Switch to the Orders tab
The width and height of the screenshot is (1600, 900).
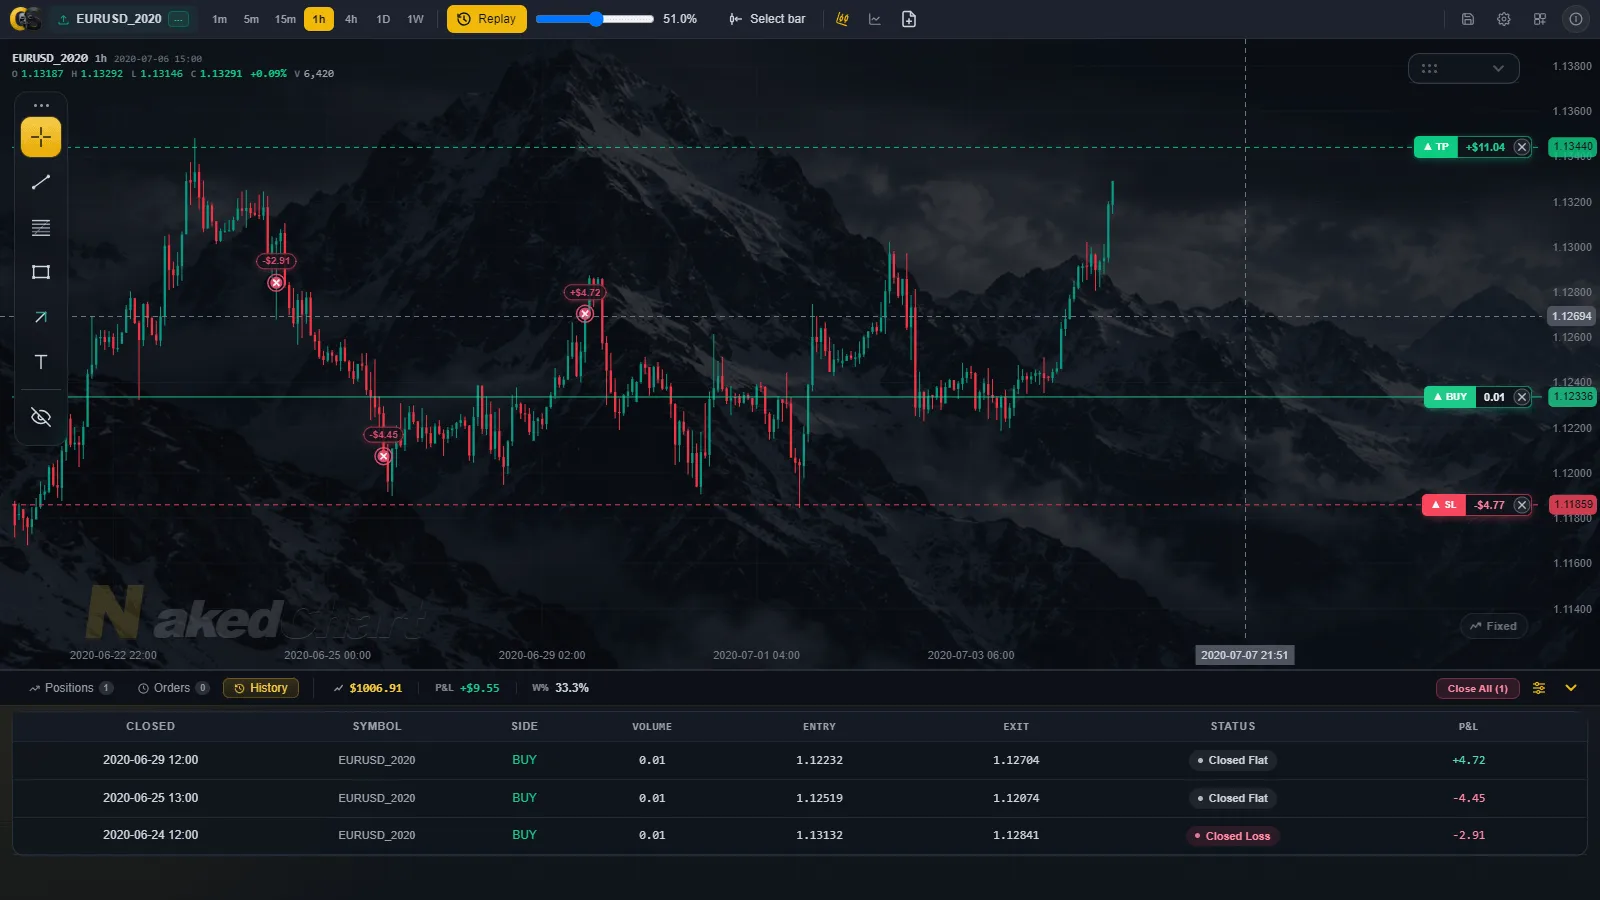[x=173, y=688]
